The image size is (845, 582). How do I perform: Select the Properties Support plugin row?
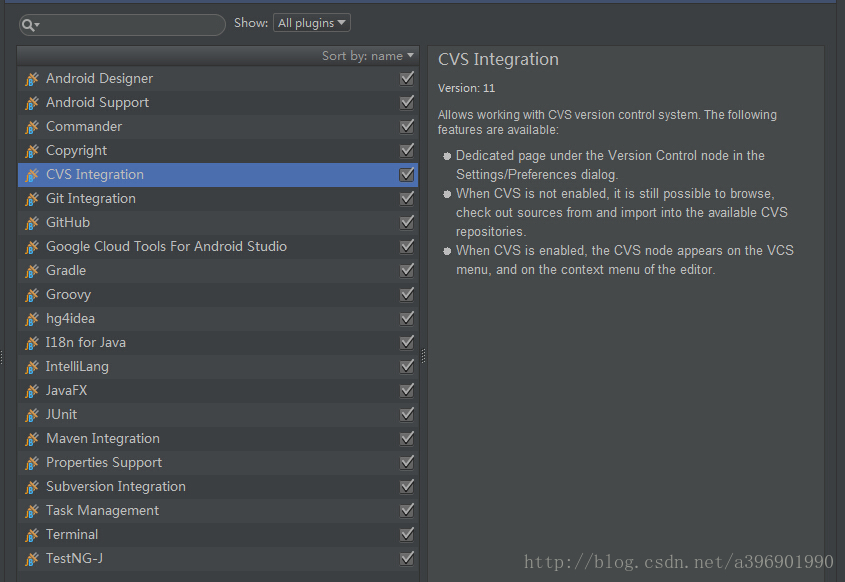[x=104, y=463]
